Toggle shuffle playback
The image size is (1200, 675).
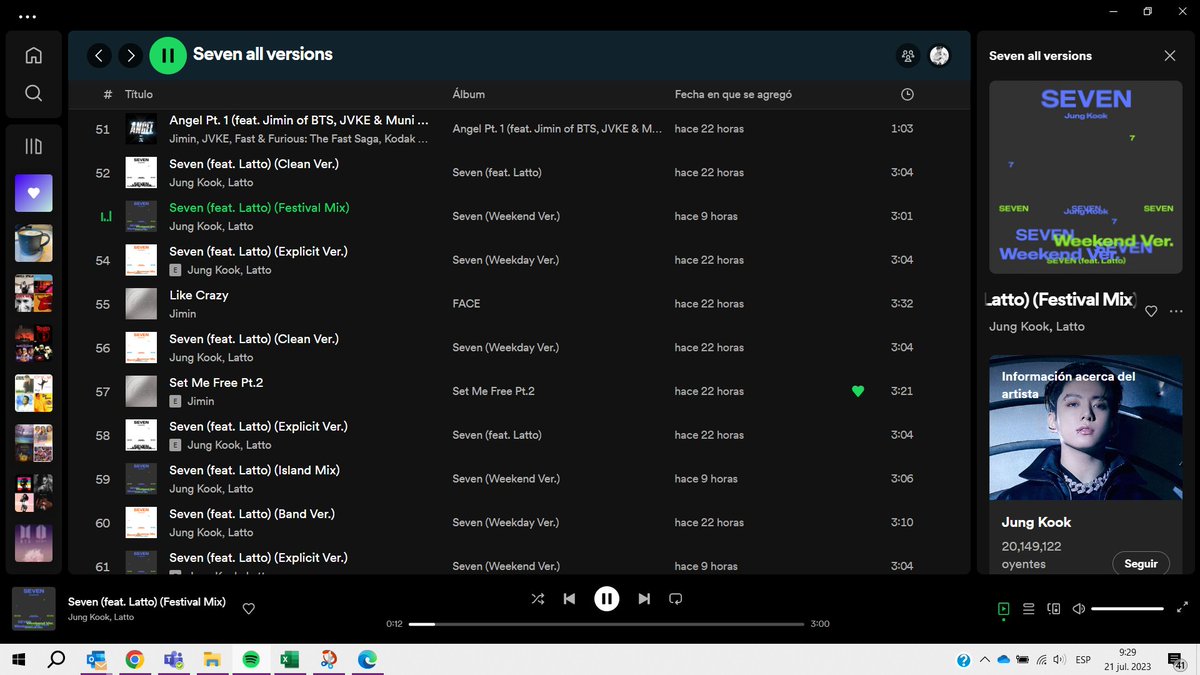(538, 599)
